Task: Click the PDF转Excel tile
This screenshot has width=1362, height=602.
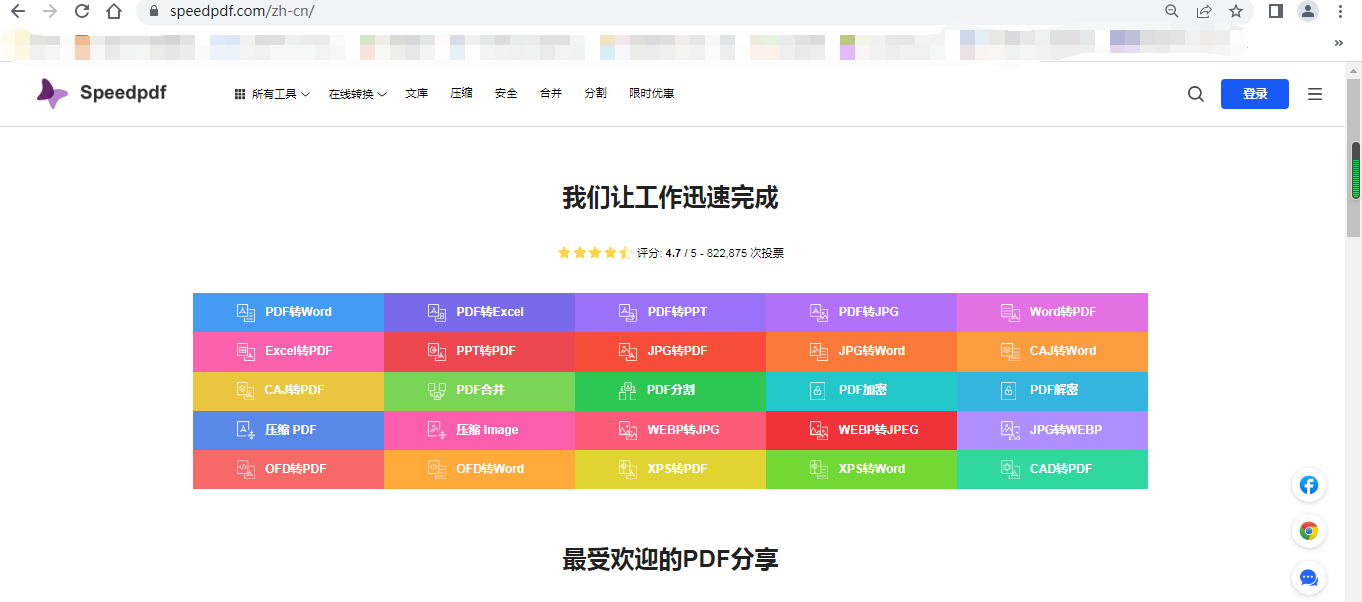Action: (479, 312)
